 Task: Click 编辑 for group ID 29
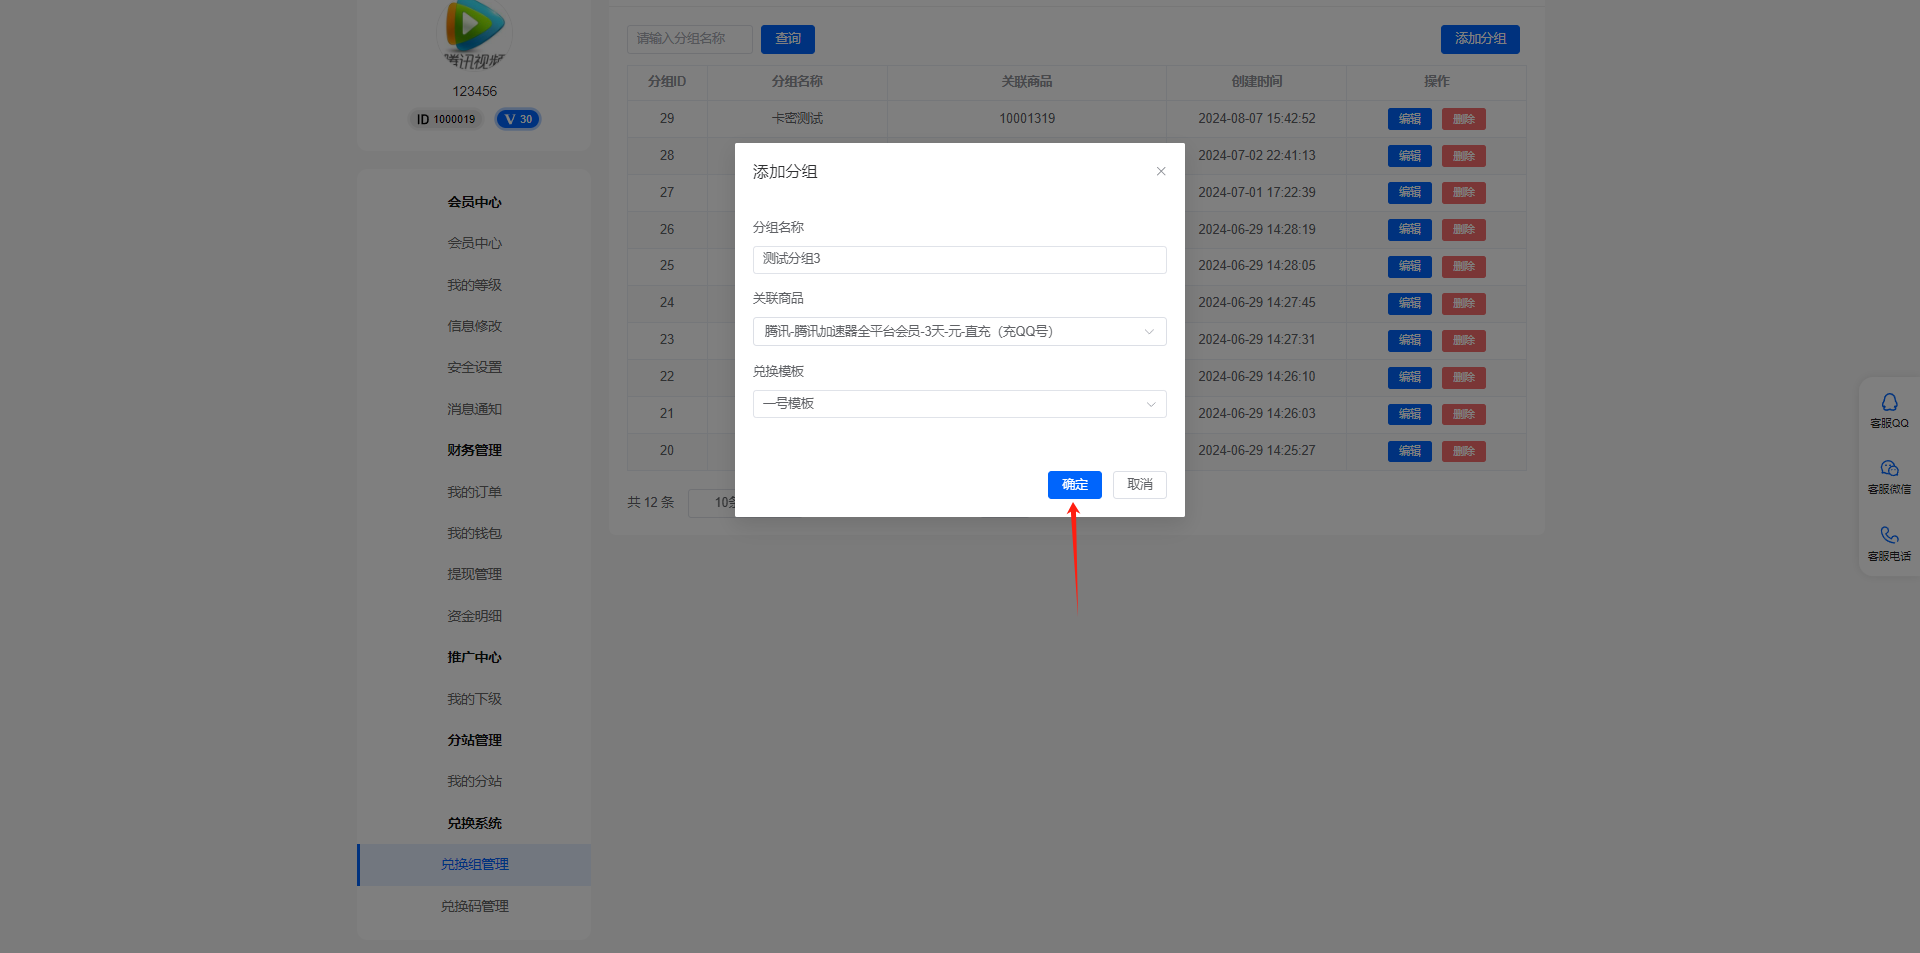pos(1409,119)
